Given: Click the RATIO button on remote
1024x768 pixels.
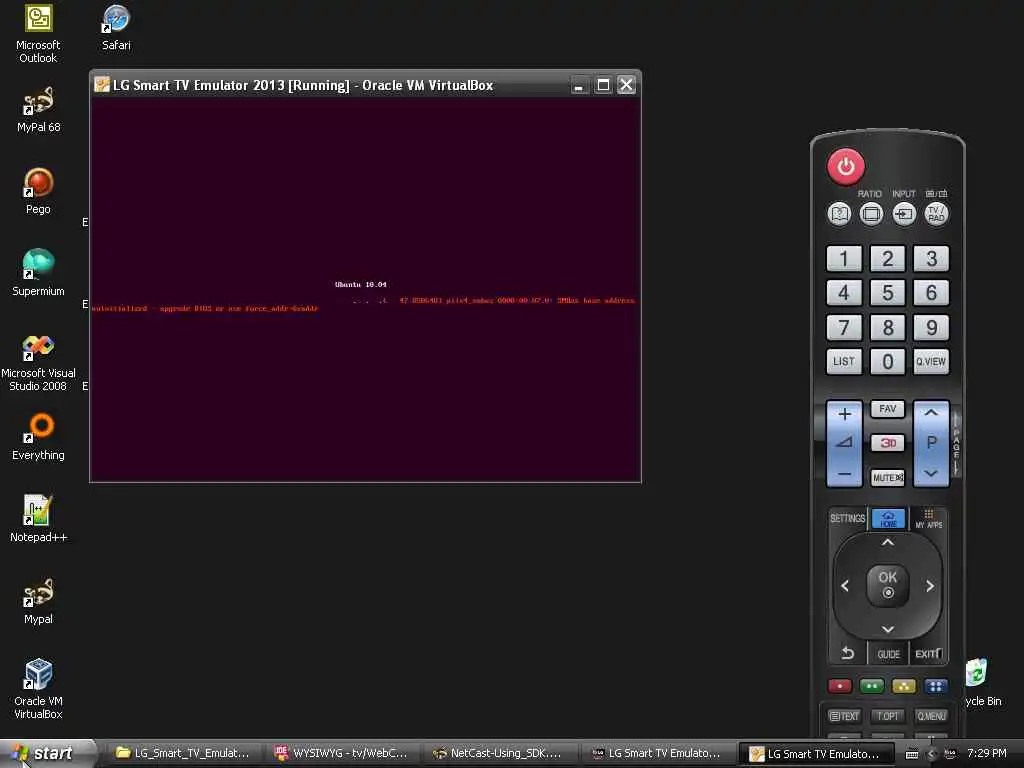Looking at the screenshot, I should click(871, 214).
